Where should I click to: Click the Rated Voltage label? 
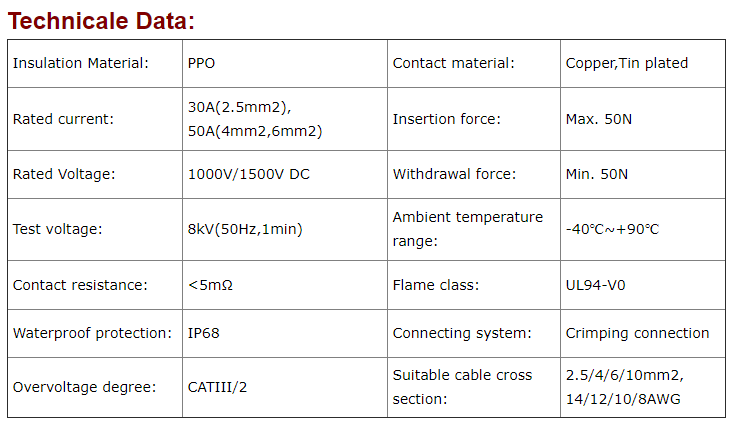[64, 174]
